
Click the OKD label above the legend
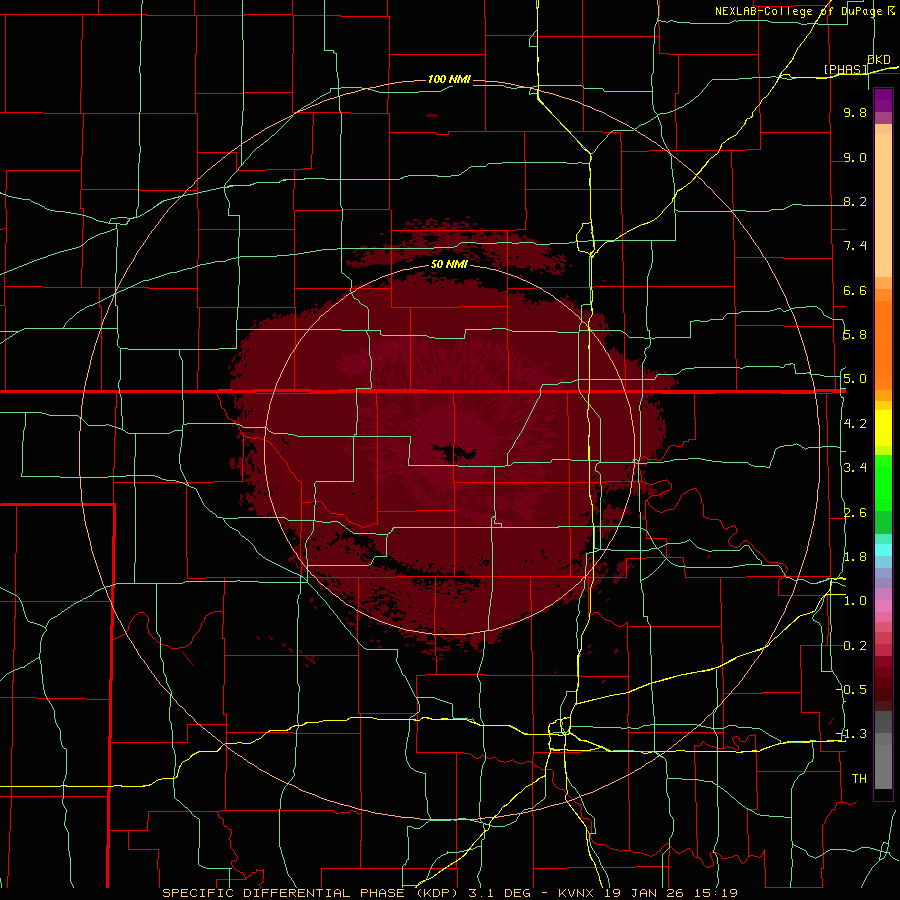pos(879,59)
